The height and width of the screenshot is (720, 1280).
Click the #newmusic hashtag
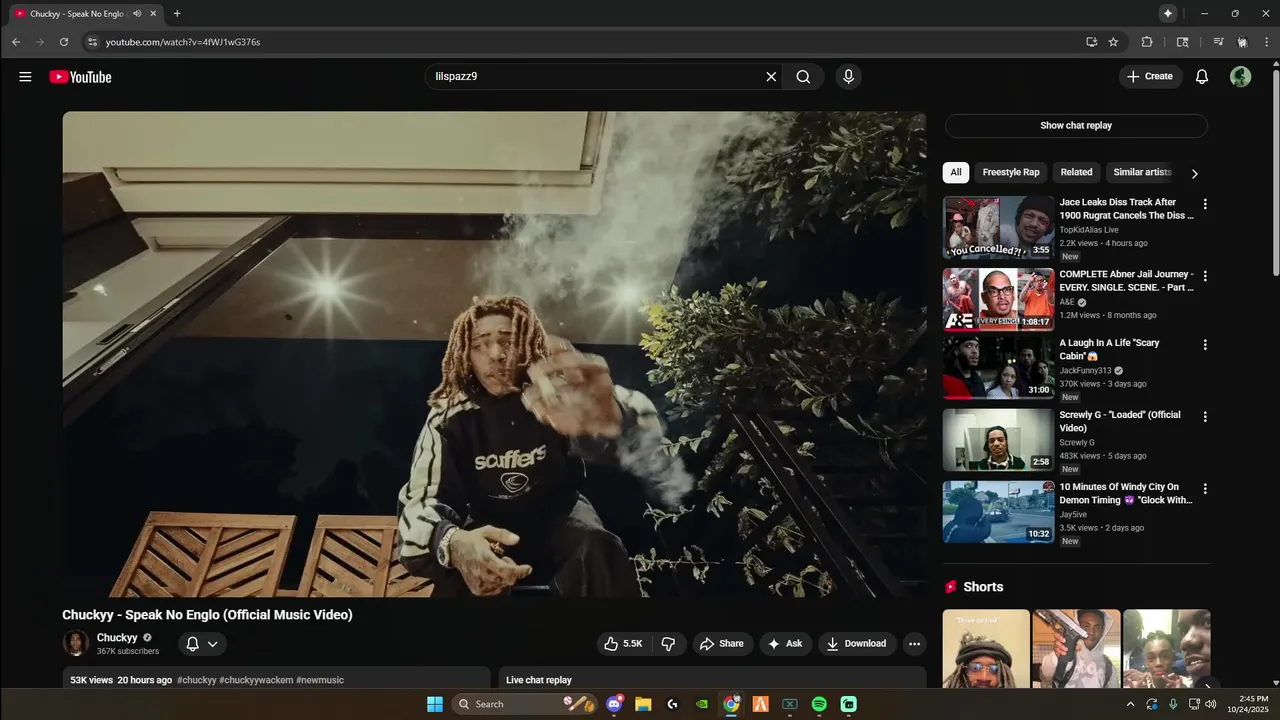(x=320, y=680)
